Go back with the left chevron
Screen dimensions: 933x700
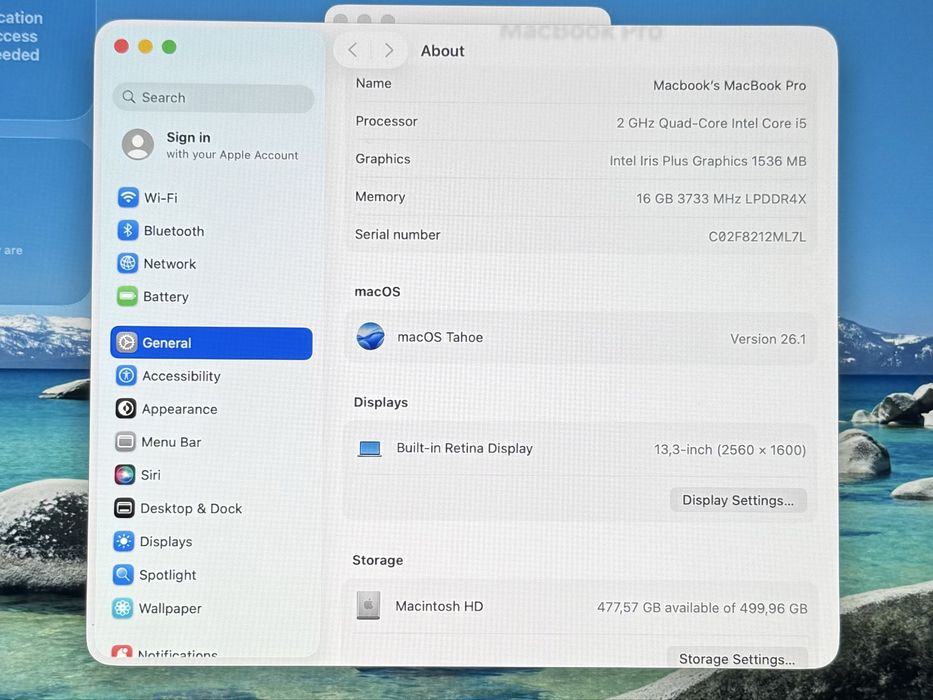pyautogui.click(x=353, y=50)
